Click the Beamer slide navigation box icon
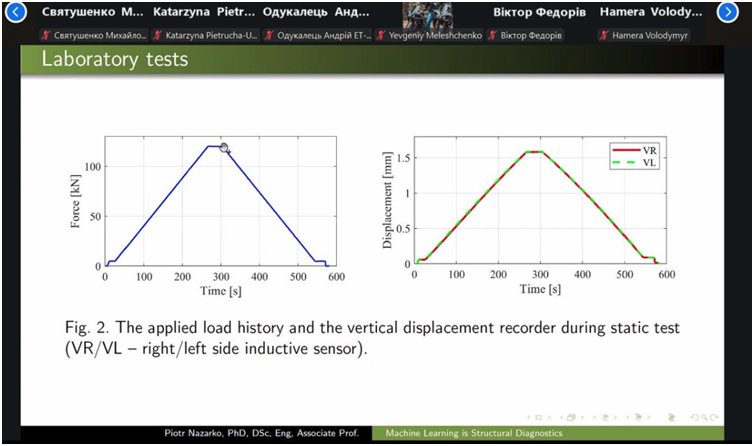754x446 pixels. [x=541, y=416]
